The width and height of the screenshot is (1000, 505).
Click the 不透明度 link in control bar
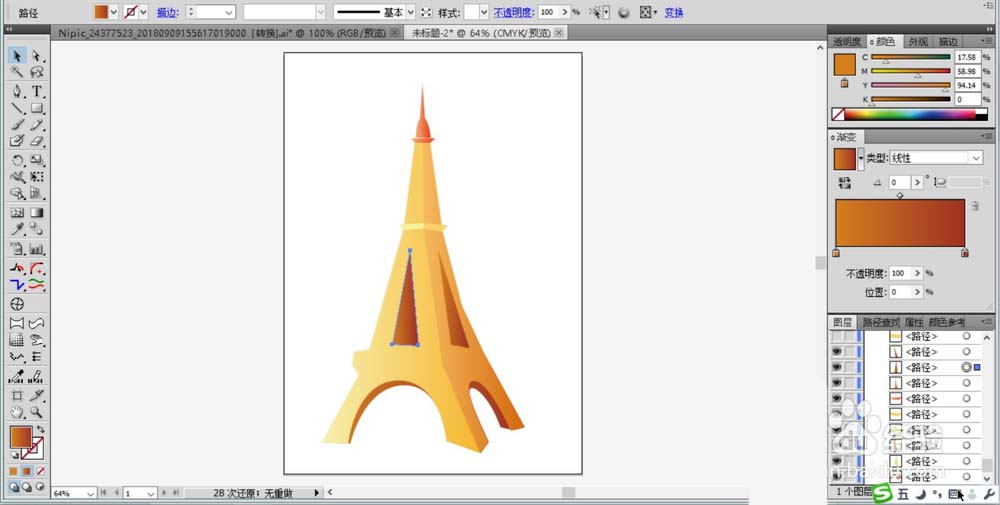pos(513,12)
